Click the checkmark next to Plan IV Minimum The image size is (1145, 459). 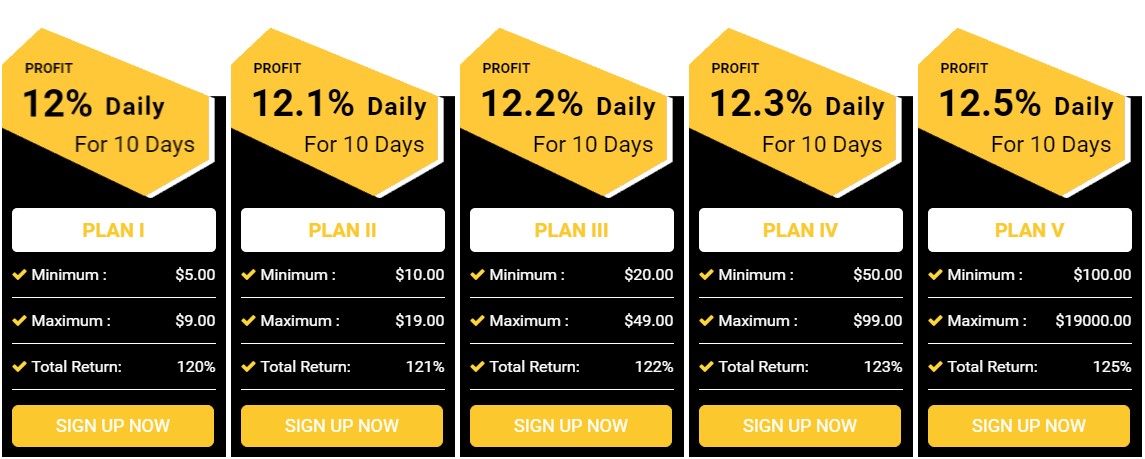tap(707, 275)
